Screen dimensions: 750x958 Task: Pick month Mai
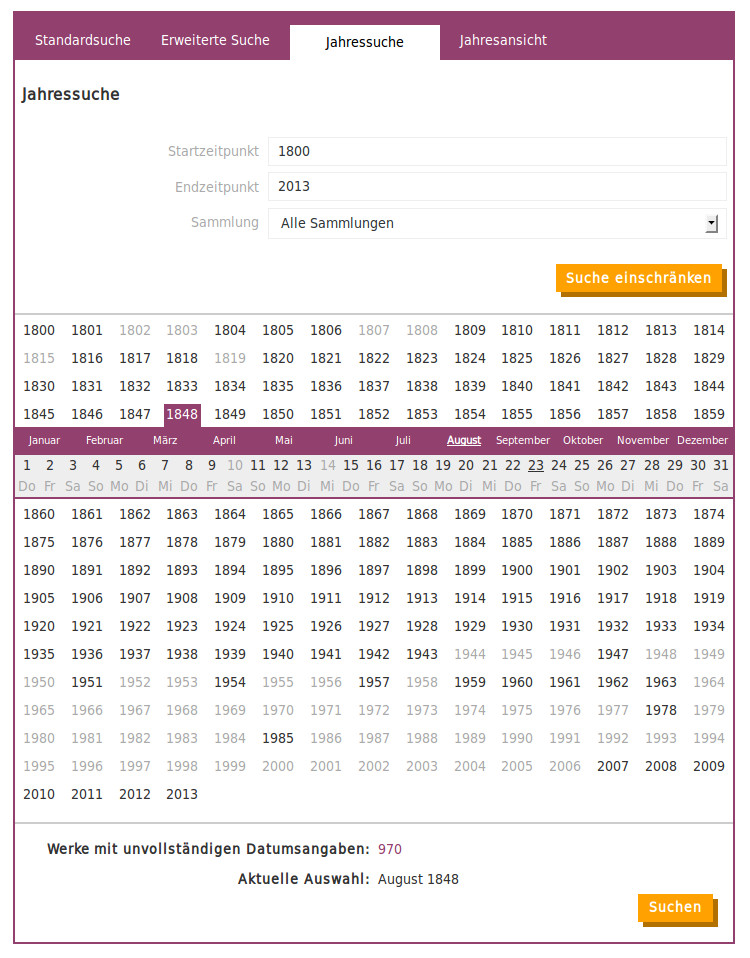coord(284,441)
